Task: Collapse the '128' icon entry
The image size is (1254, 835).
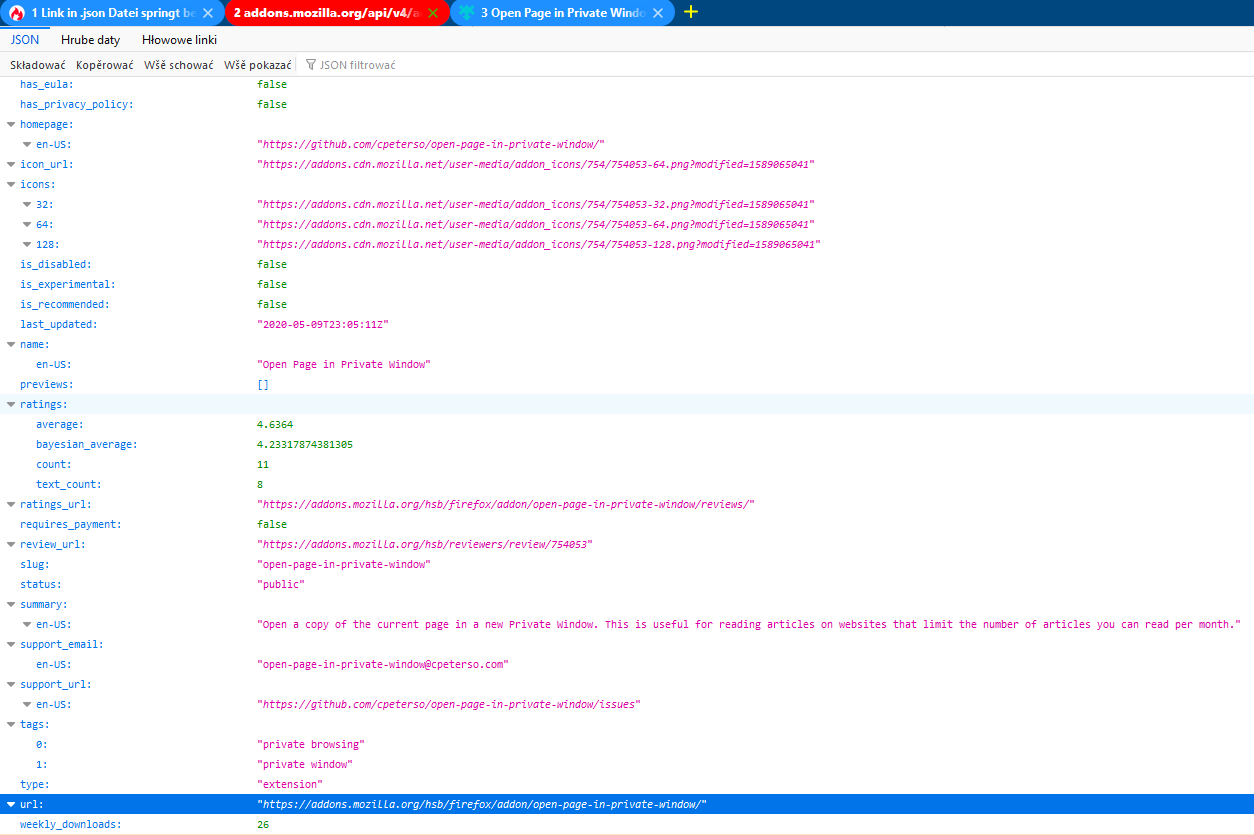Action: [27, 244]
